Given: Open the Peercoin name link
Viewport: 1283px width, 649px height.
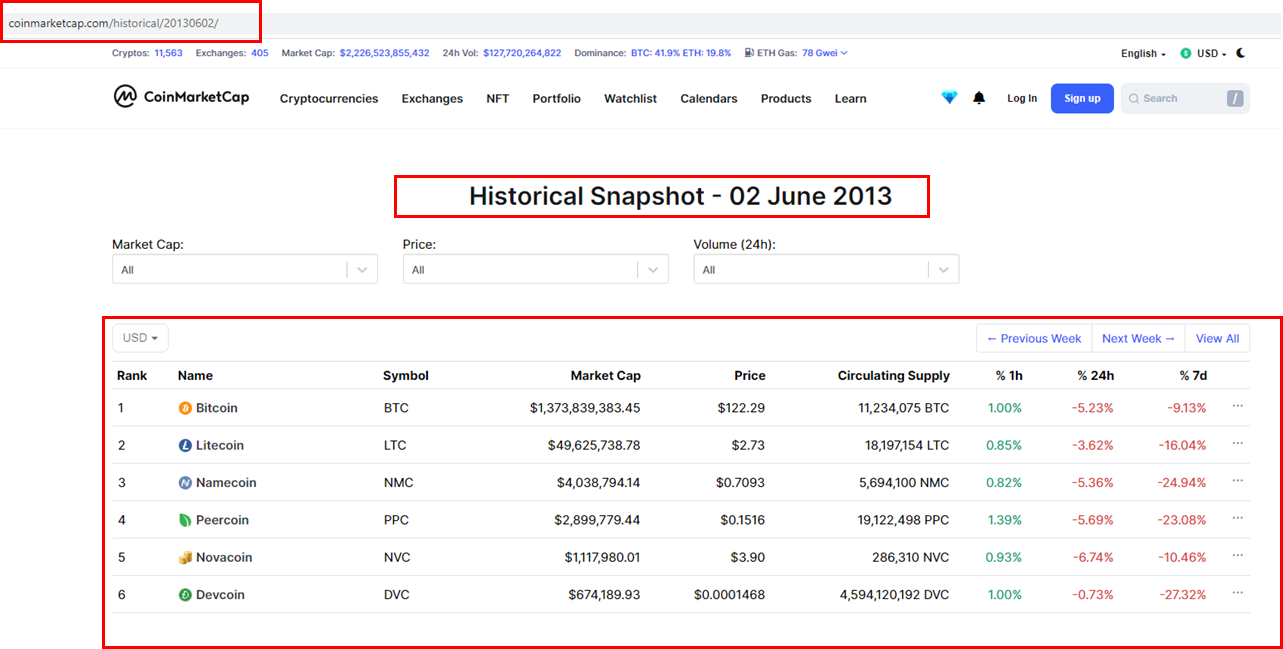Looking at the screenshot, I should click(222, 520).
